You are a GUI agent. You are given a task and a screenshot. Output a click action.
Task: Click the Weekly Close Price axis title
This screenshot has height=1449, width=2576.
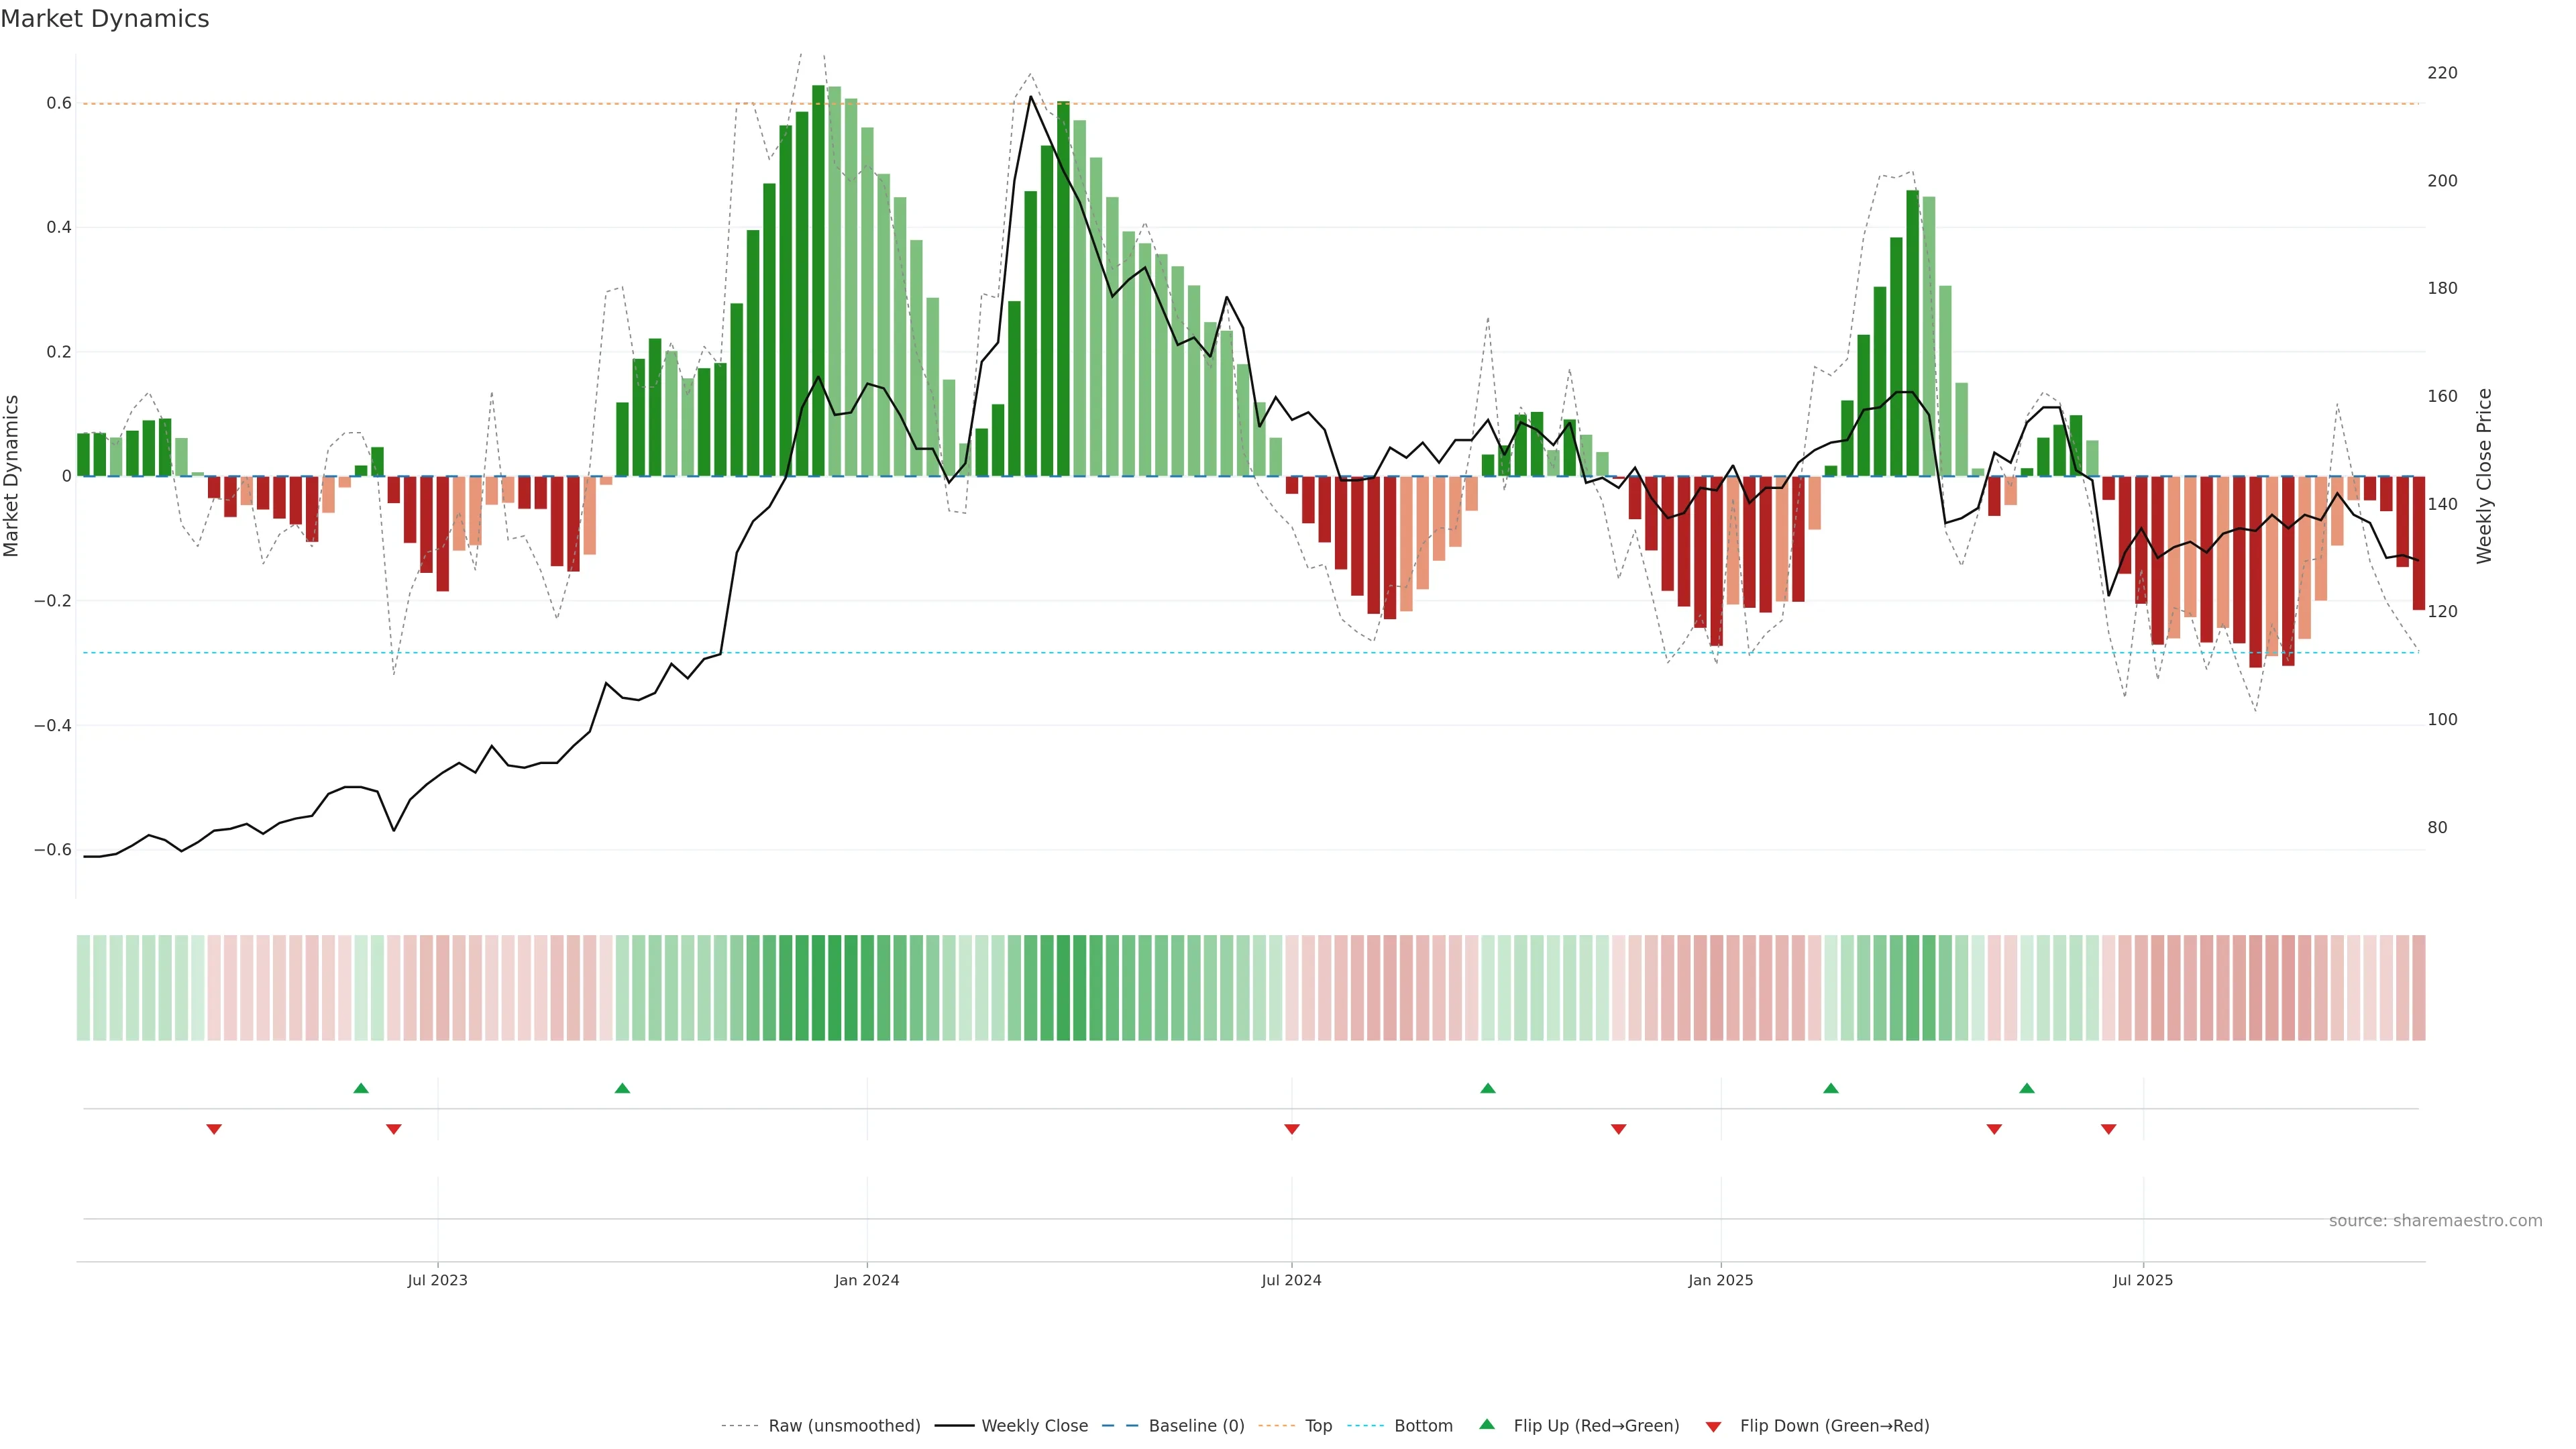[x=2484, y=476]
